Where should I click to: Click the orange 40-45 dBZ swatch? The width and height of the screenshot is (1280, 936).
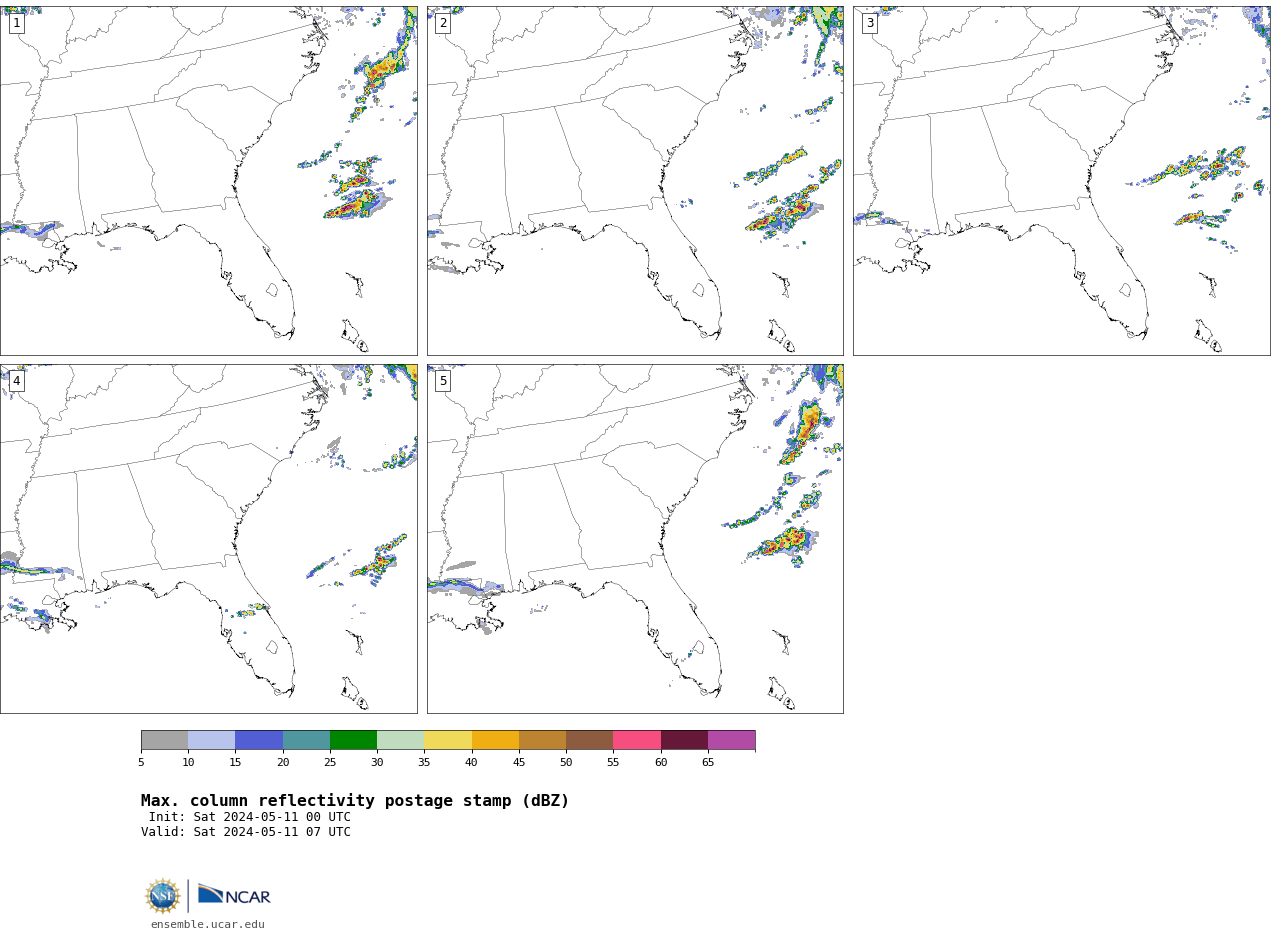(495, 740)
